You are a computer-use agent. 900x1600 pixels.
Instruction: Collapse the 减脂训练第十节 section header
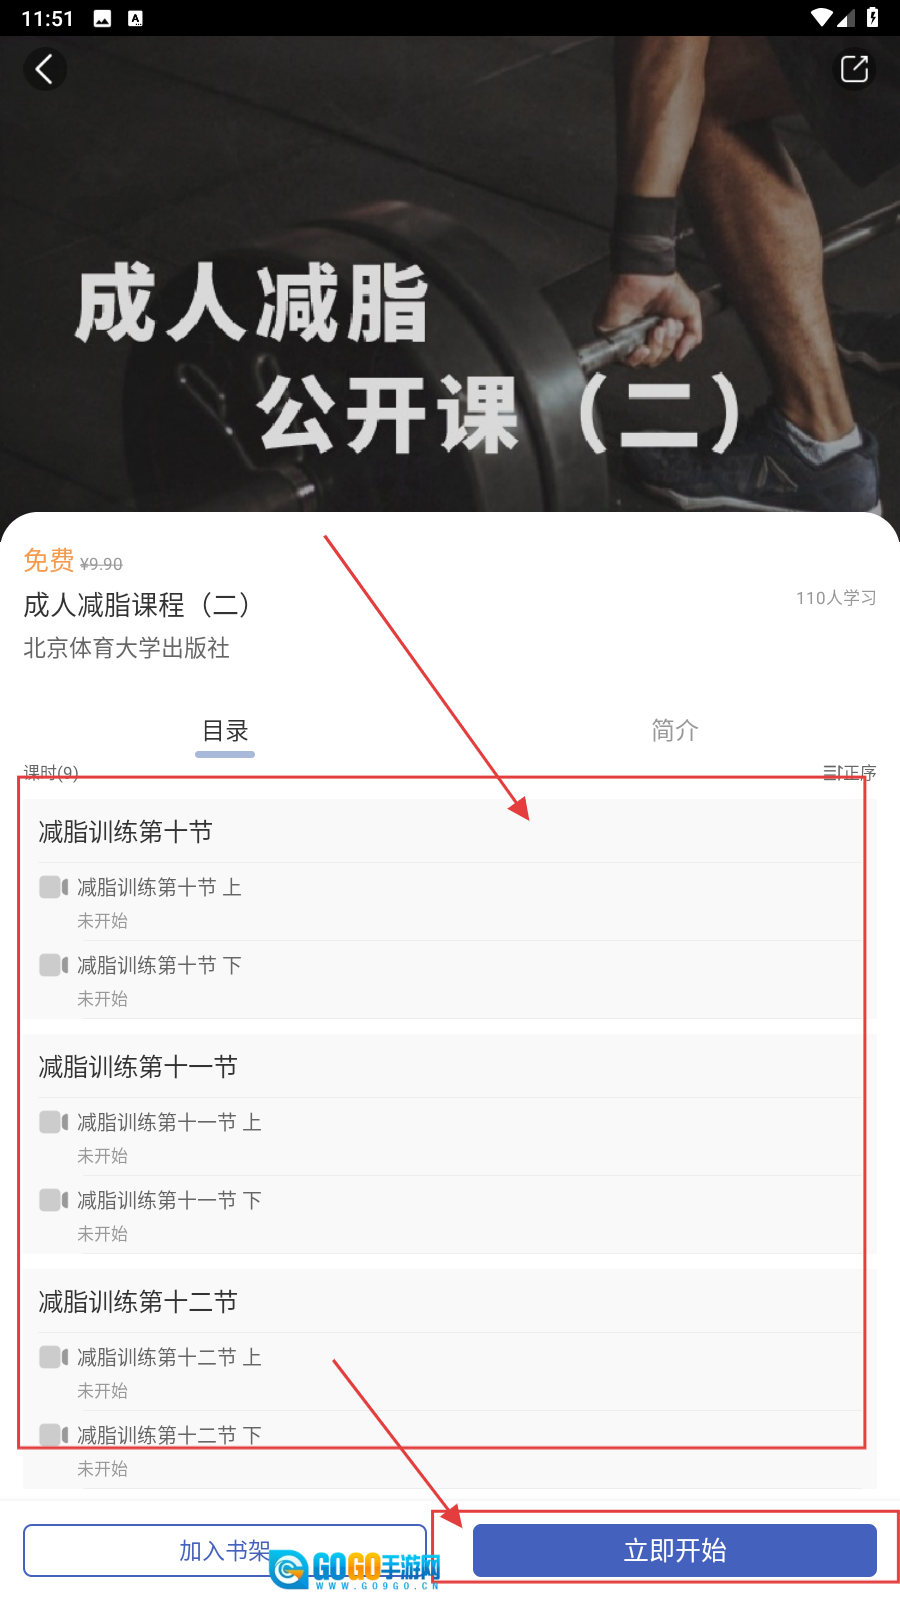click(x=450, y=831)
